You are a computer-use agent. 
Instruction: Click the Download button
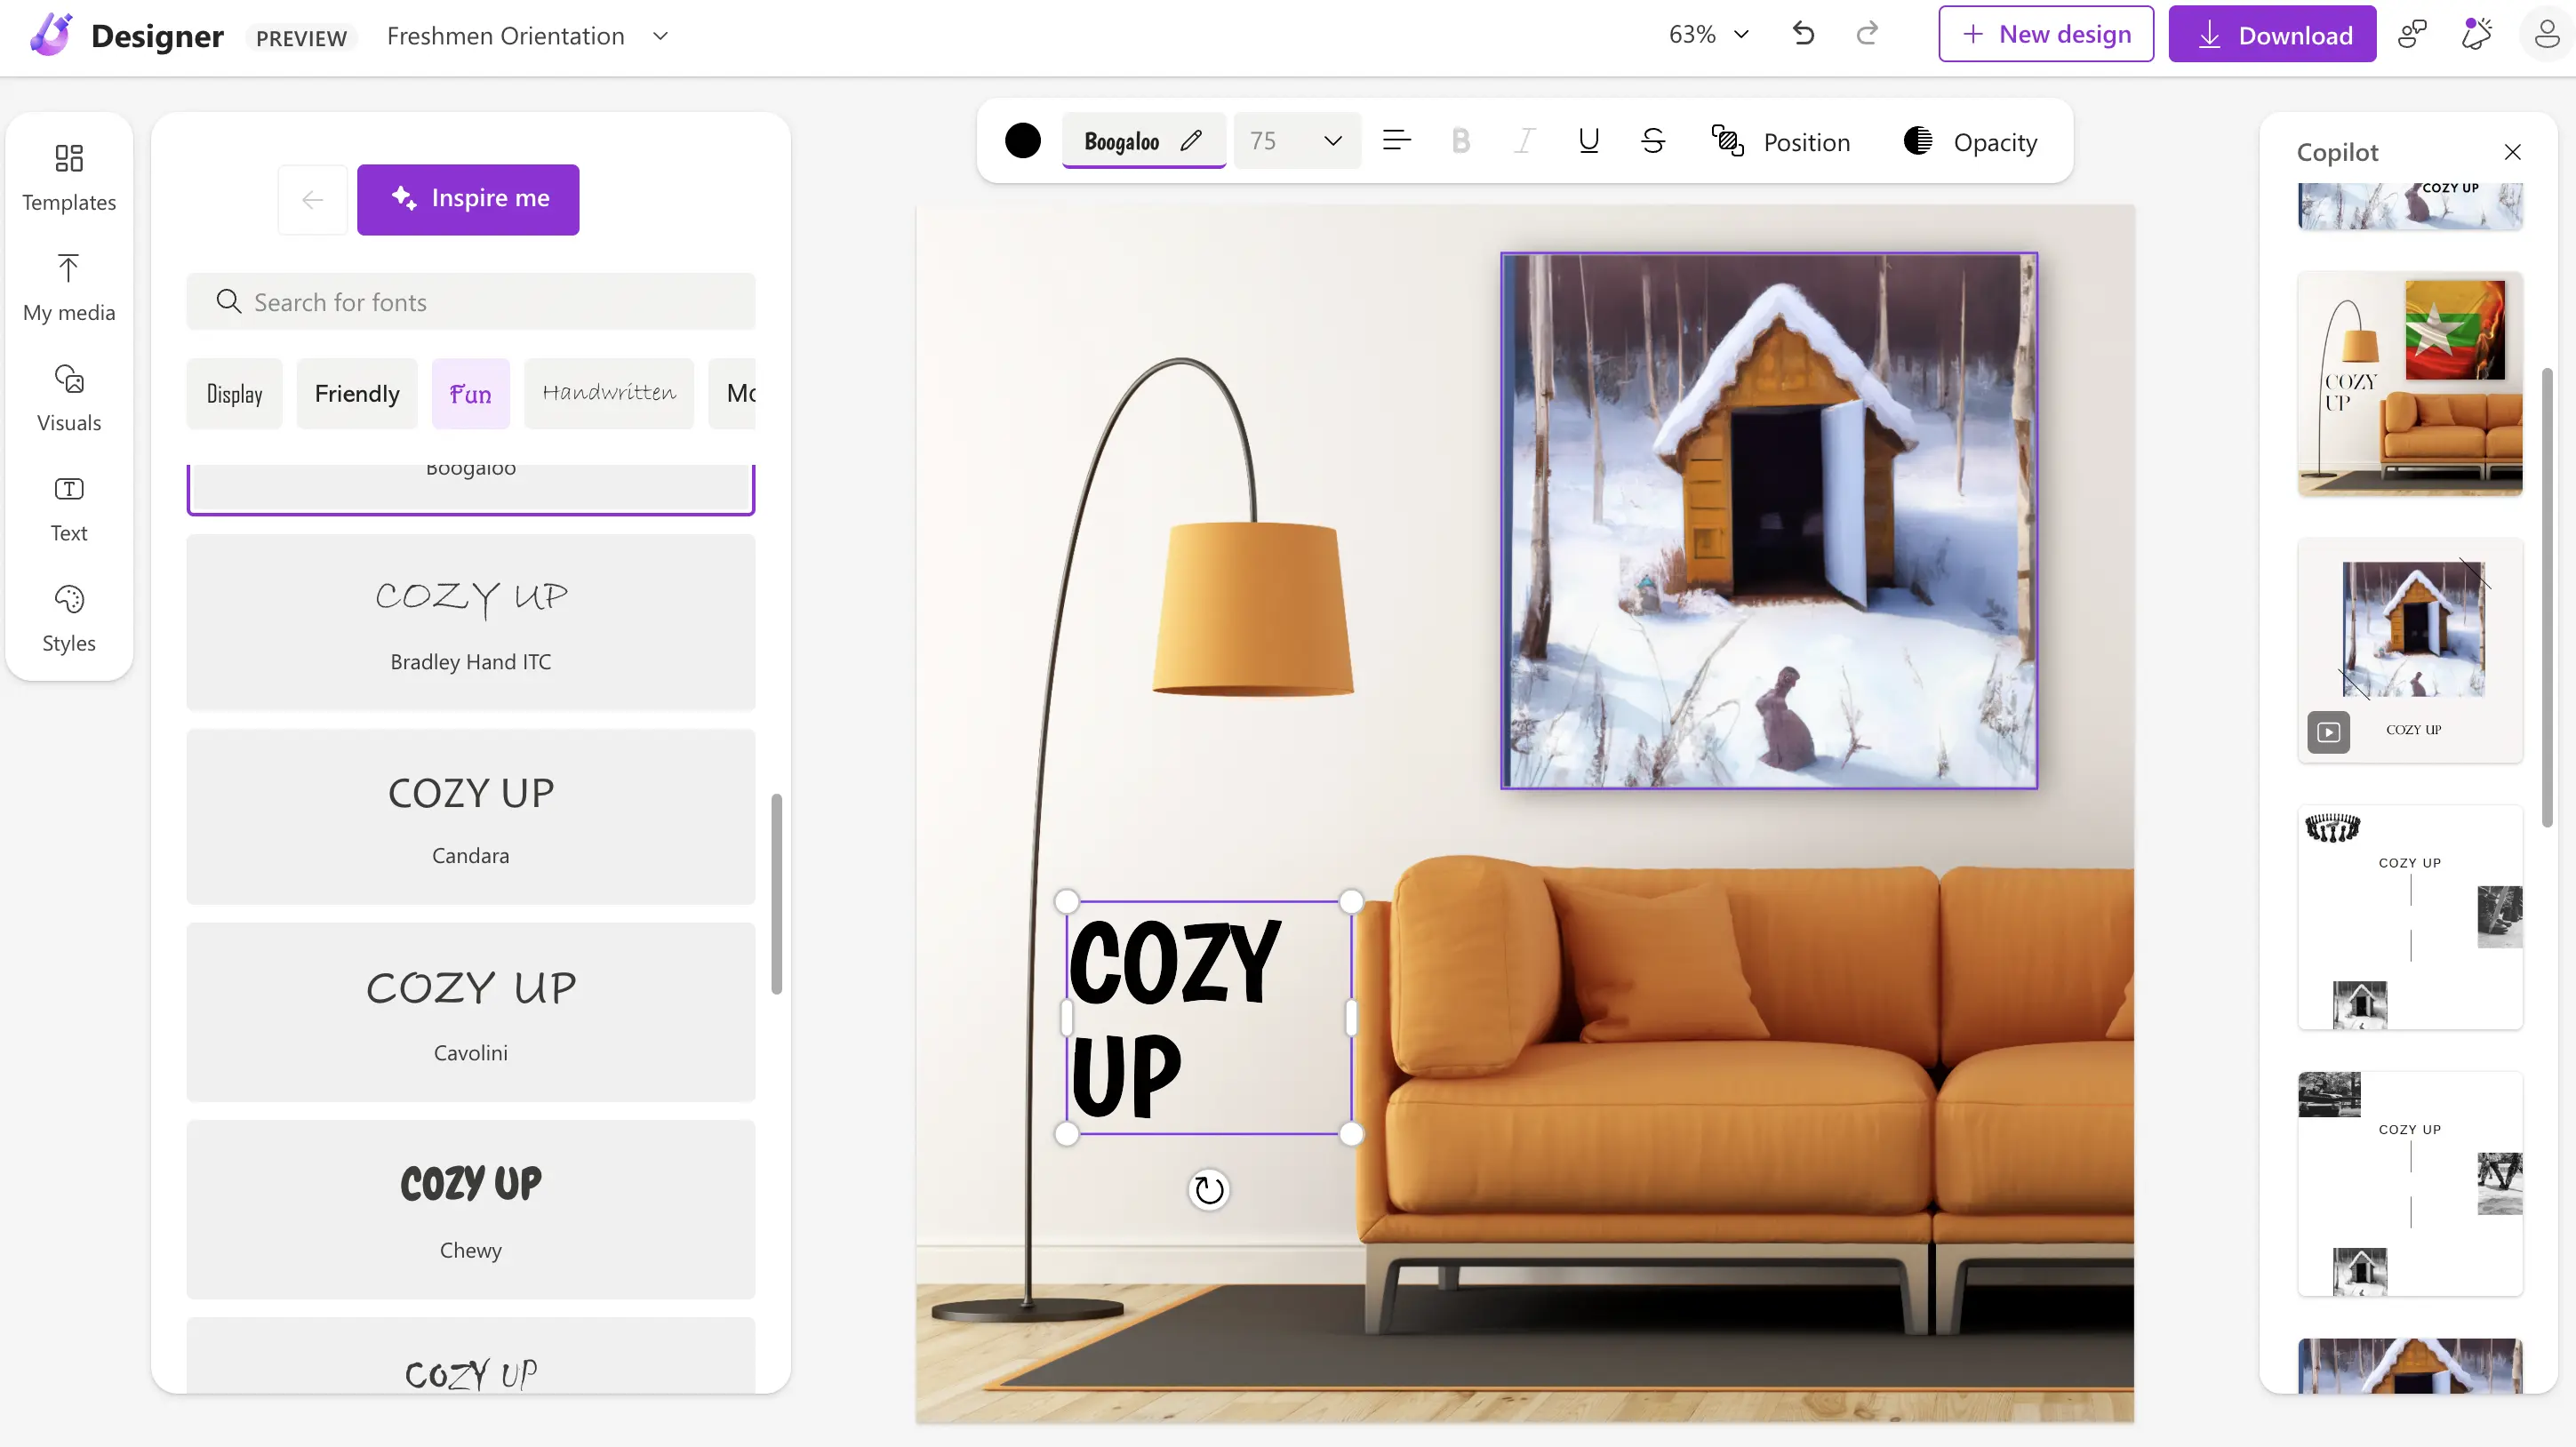pos(2272,34)
